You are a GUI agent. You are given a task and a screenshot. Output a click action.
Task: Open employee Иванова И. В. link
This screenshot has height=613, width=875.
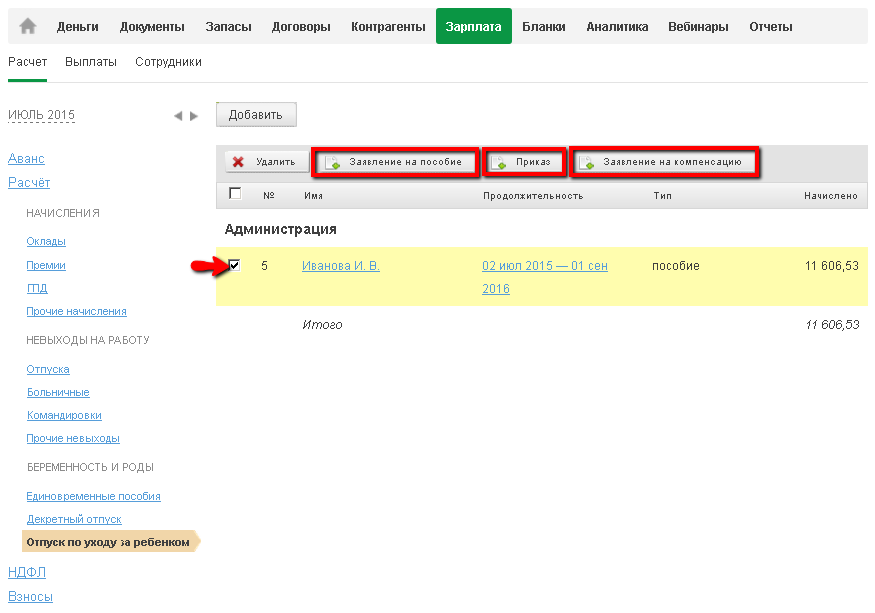point(340,266)
